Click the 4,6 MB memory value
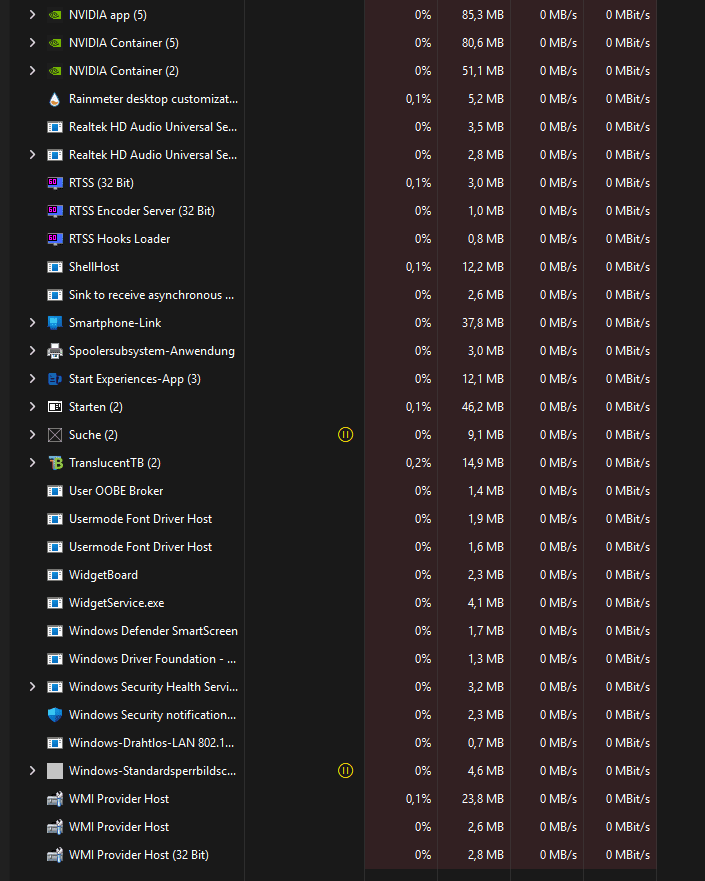The height and width of the screenshot is (881, 705). click(x=485, y=771)
